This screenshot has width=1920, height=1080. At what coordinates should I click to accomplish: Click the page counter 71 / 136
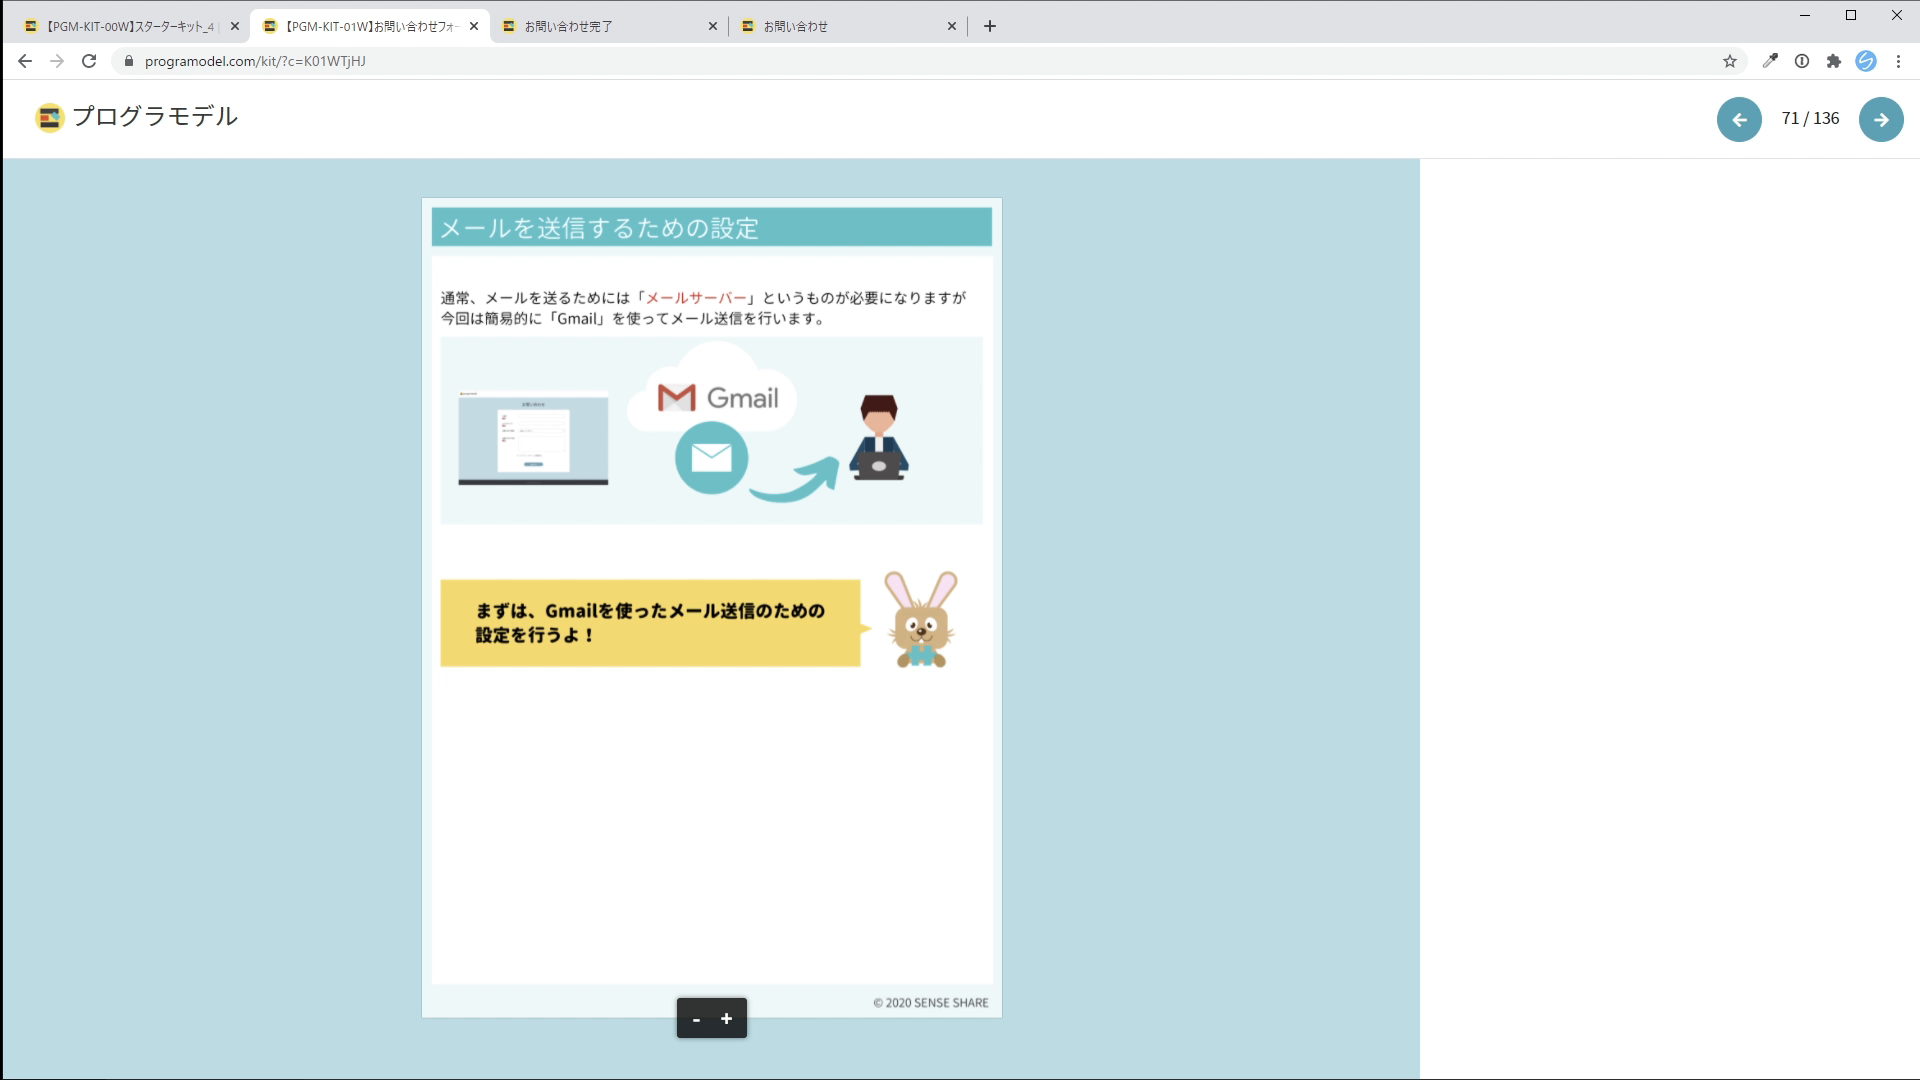(1810, 119)
